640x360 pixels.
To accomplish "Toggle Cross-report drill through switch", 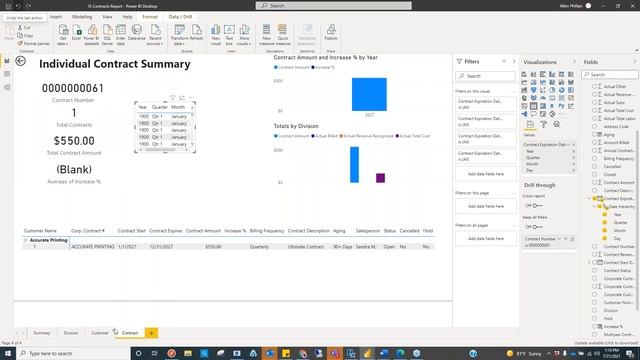I will tap(537, 206).
